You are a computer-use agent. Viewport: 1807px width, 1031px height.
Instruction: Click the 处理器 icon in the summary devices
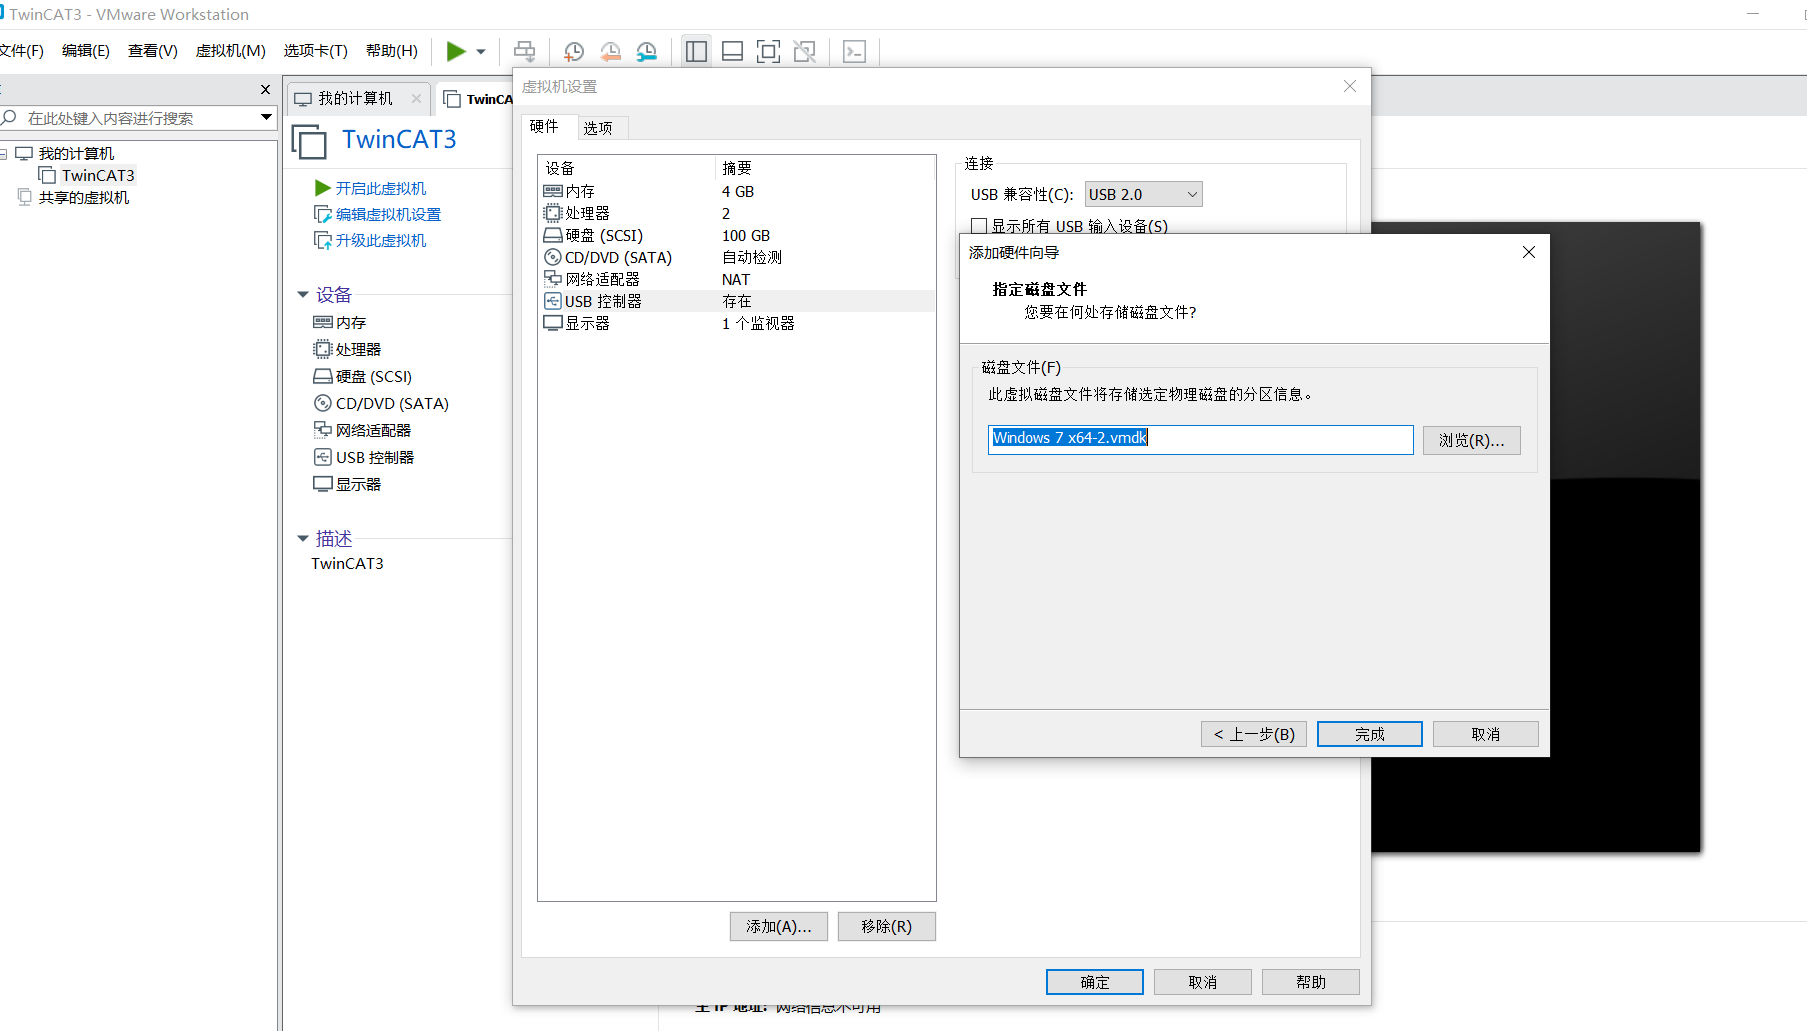(x=322, y=349)
